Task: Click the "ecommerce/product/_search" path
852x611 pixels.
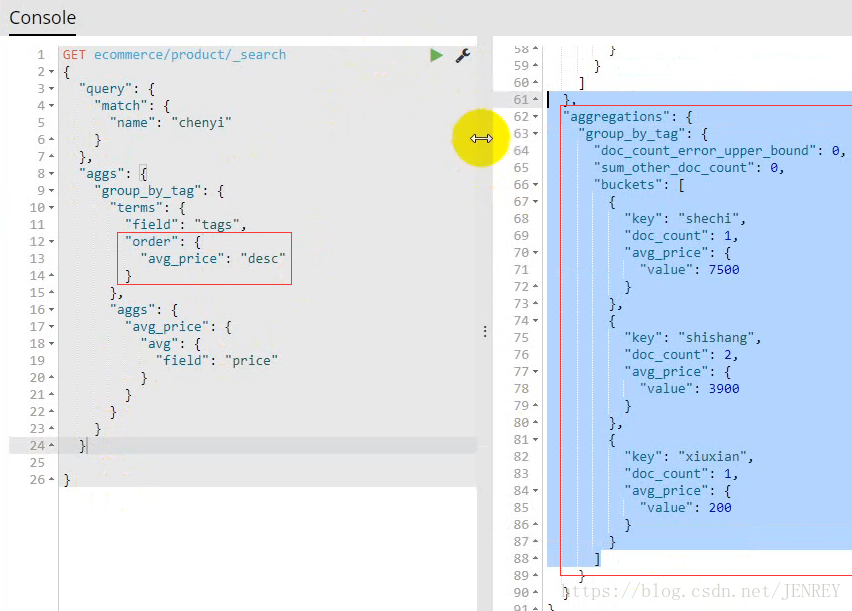Action: [x=190, y=55]
